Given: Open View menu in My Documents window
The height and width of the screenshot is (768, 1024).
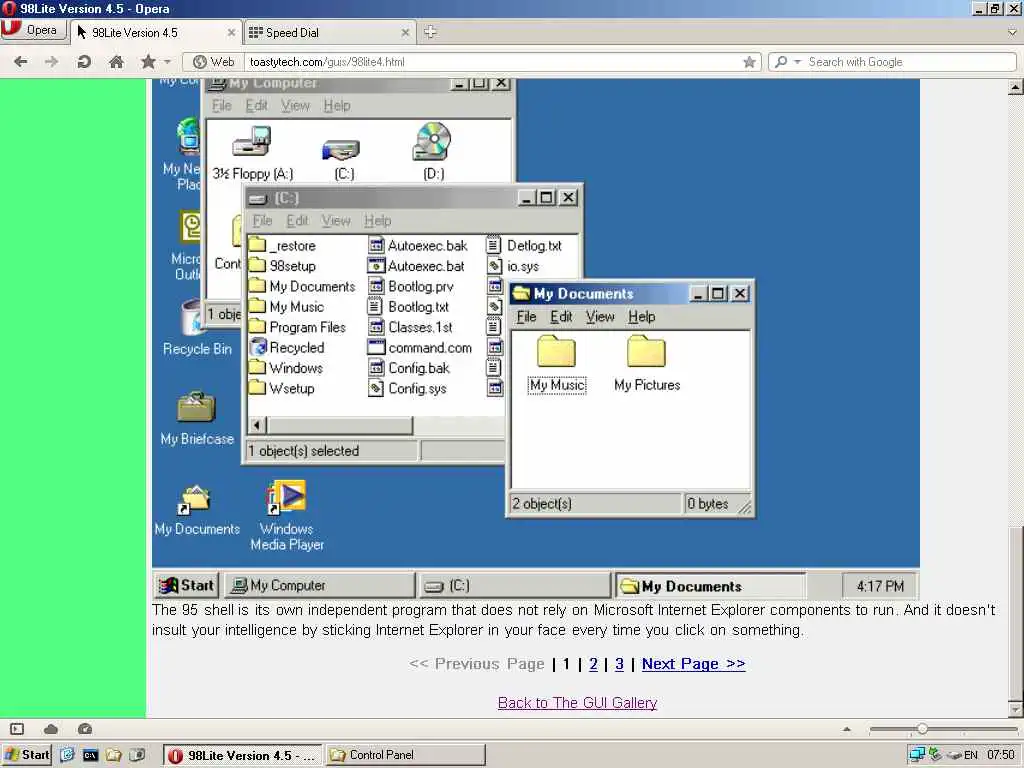Looking at the screenshot, I should click(x=600, y=317).
